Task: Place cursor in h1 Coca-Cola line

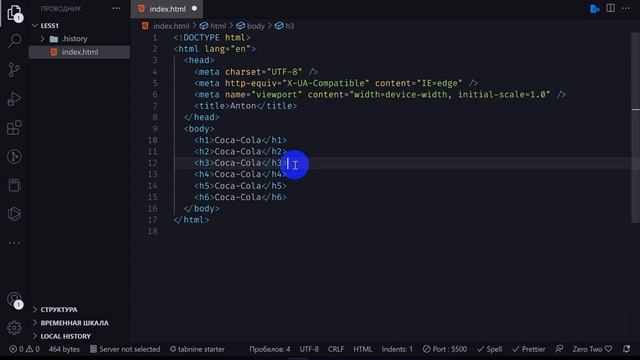Action: pyautogui.click(x=240, y=140)
